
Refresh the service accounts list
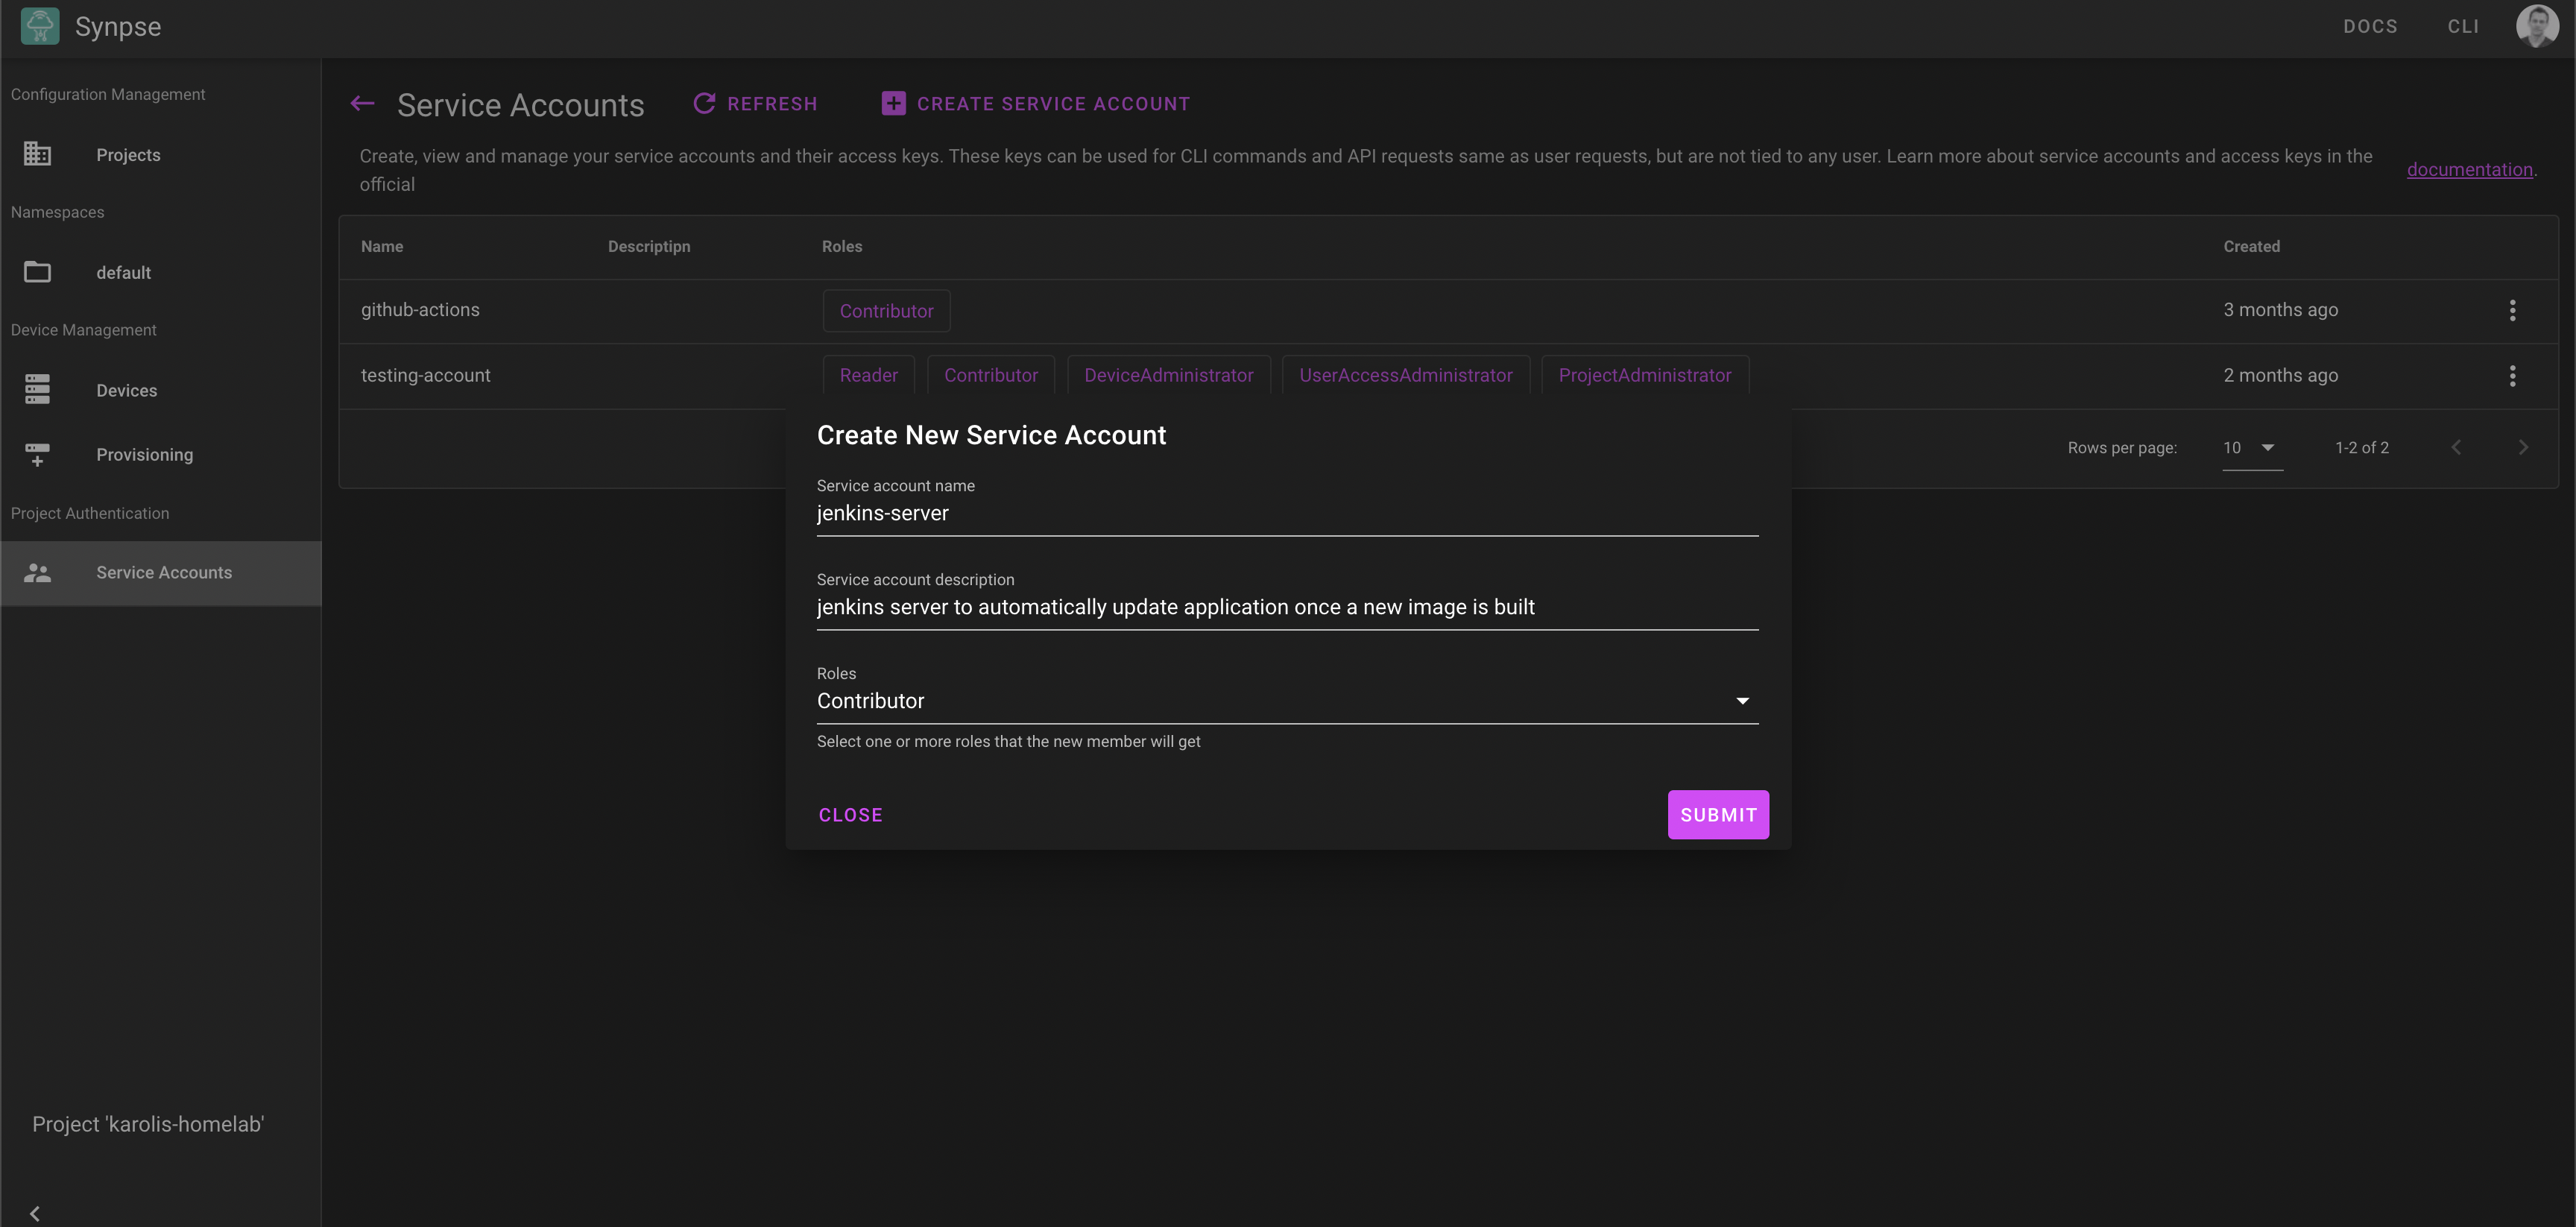click(756, 103)
